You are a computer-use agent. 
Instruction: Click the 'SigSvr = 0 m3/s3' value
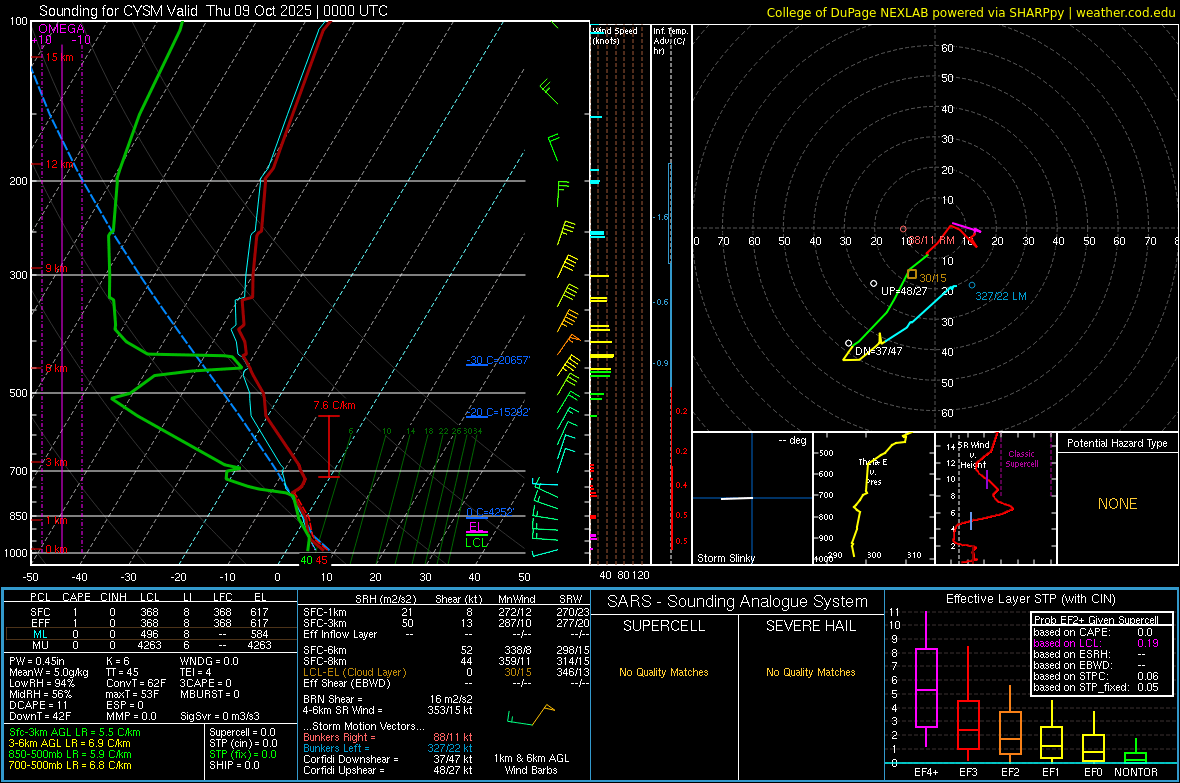point(220,716)
